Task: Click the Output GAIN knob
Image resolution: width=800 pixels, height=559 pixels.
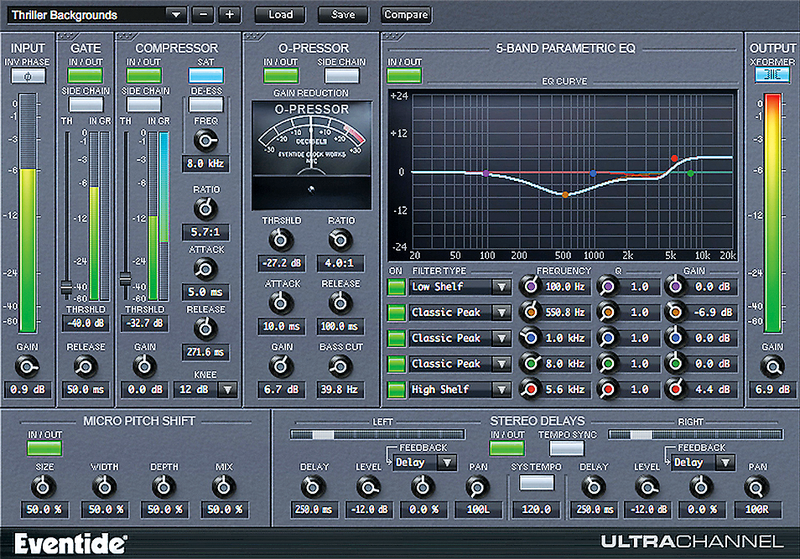Action: click(772, 366)
